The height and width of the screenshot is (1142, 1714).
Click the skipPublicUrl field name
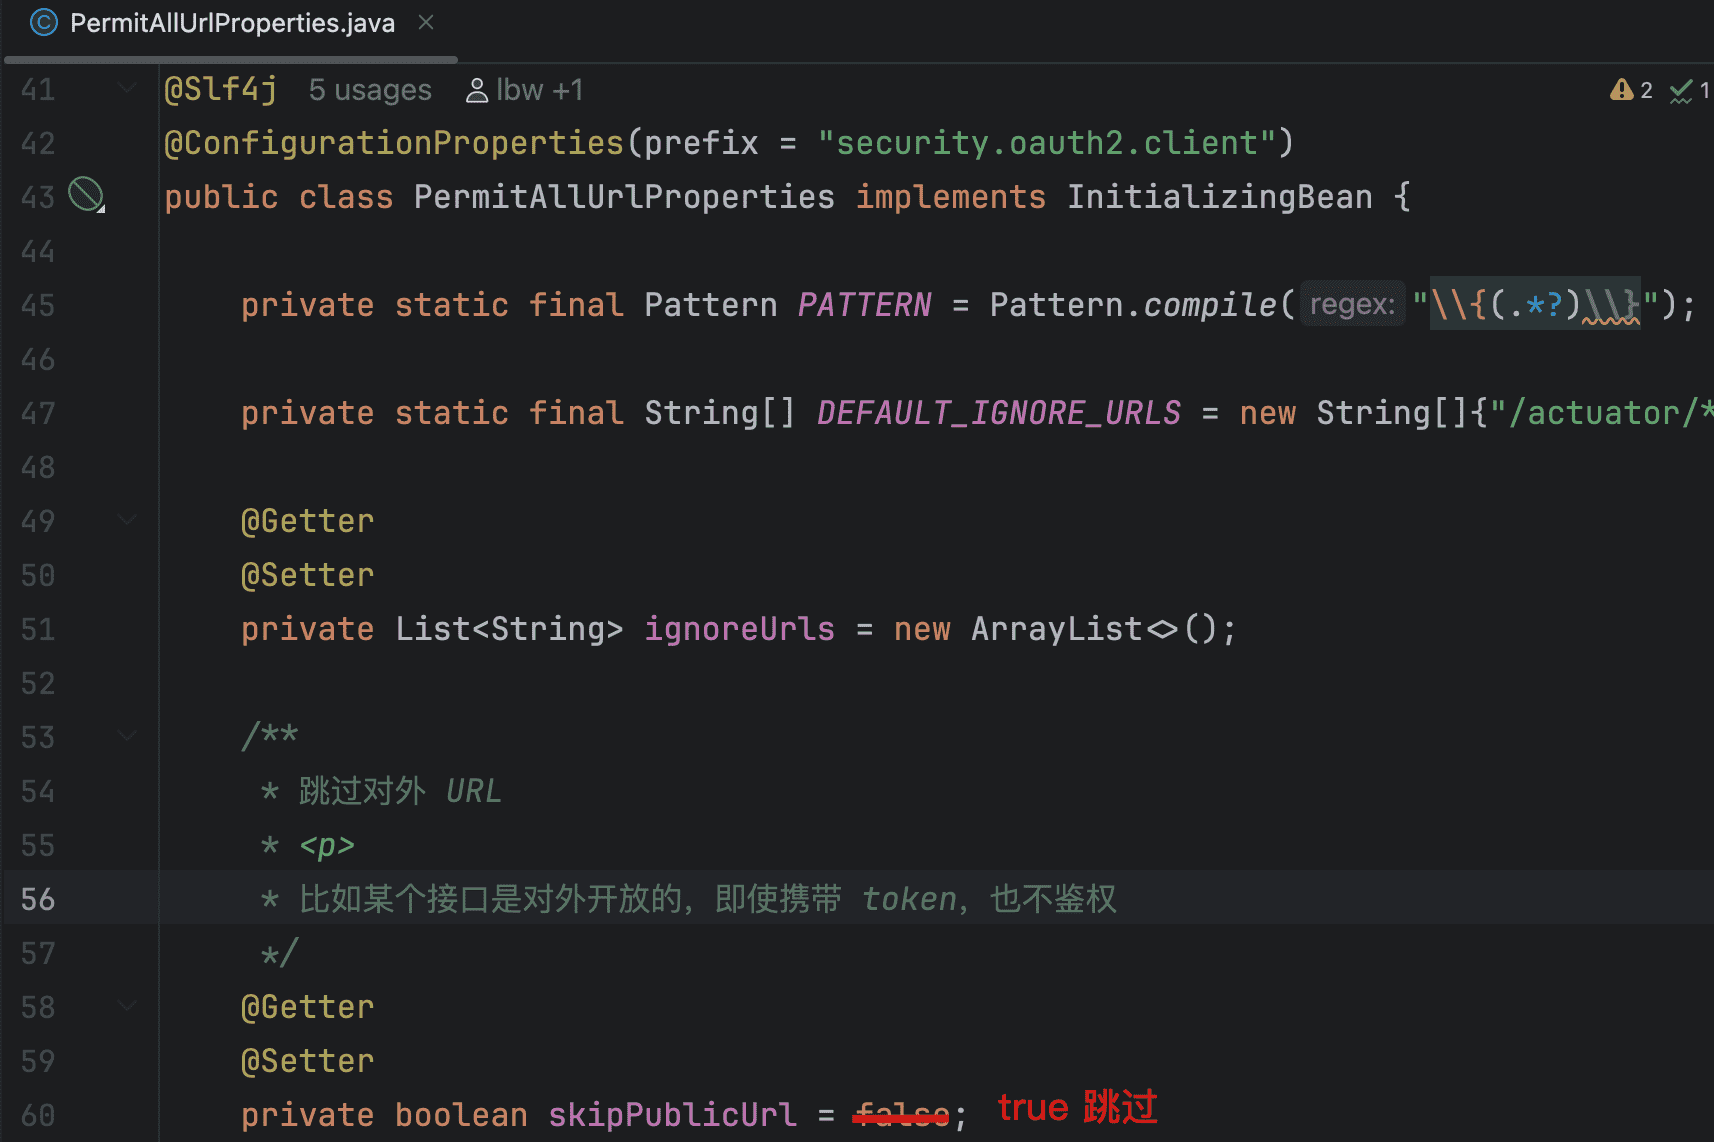[672, 1114]
